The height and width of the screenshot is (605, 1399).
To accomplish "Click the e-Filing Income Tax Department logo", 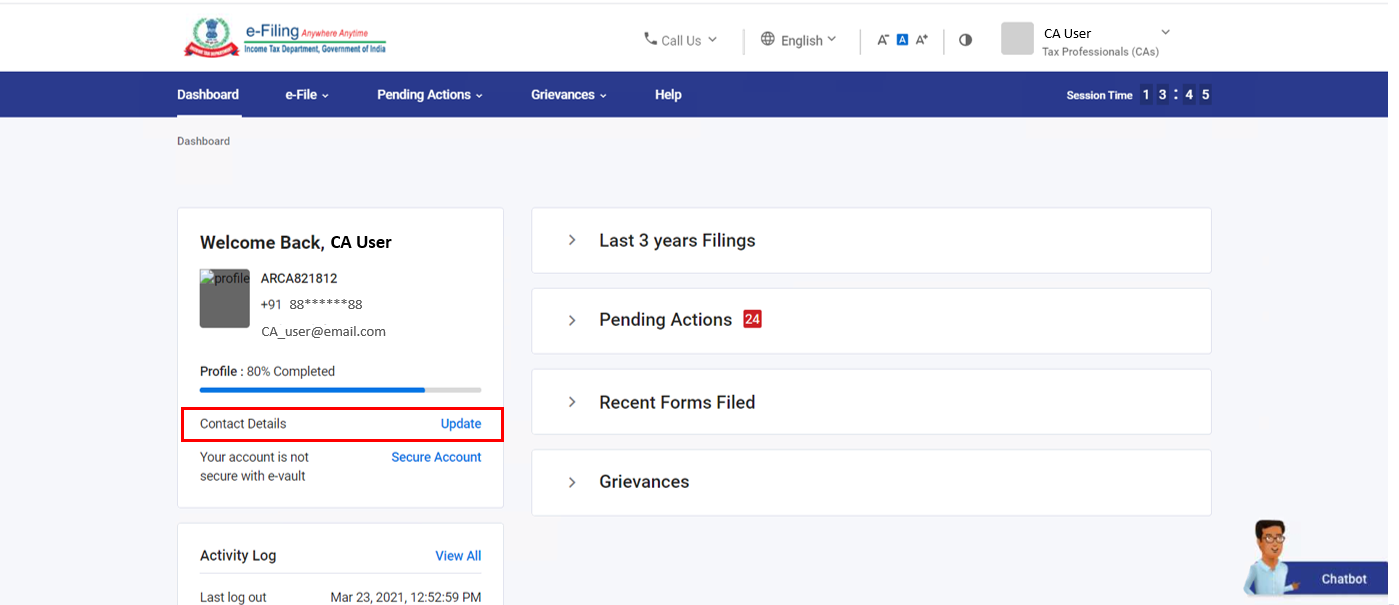I will tap(285, 38).
